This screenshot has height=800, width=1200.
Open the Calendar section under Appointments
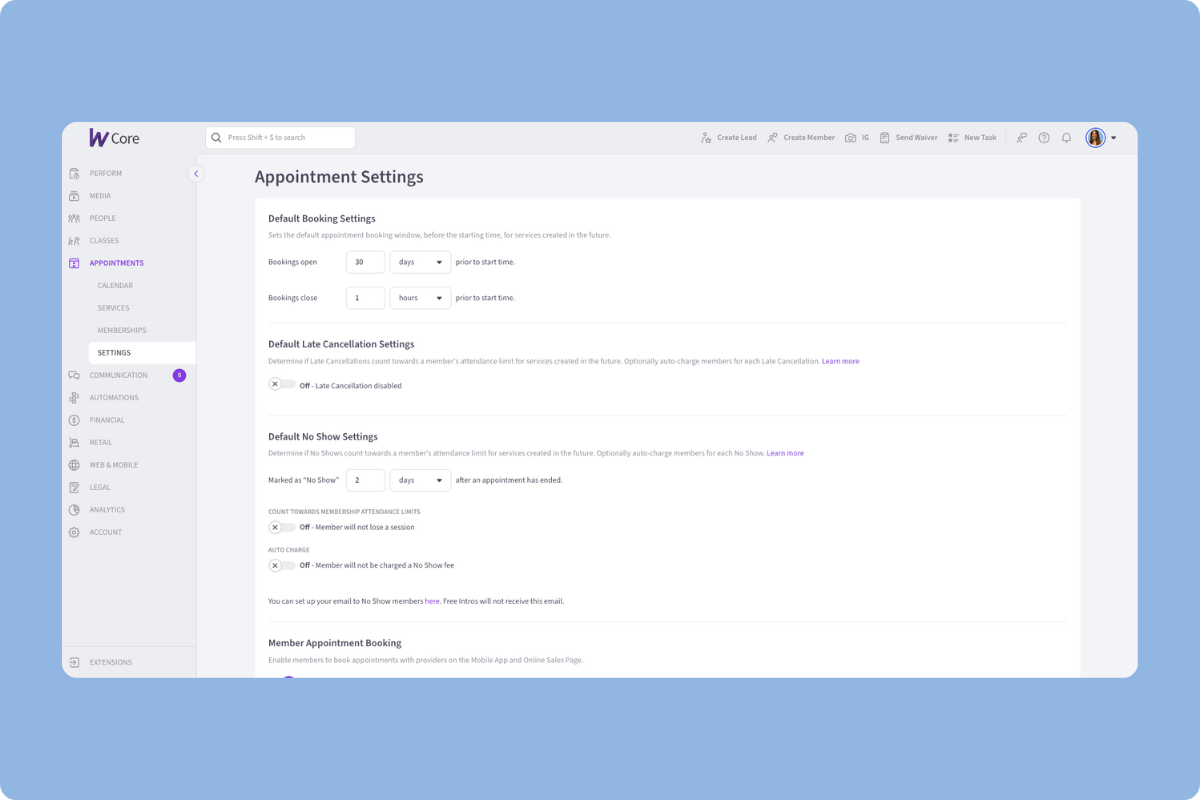114,285
